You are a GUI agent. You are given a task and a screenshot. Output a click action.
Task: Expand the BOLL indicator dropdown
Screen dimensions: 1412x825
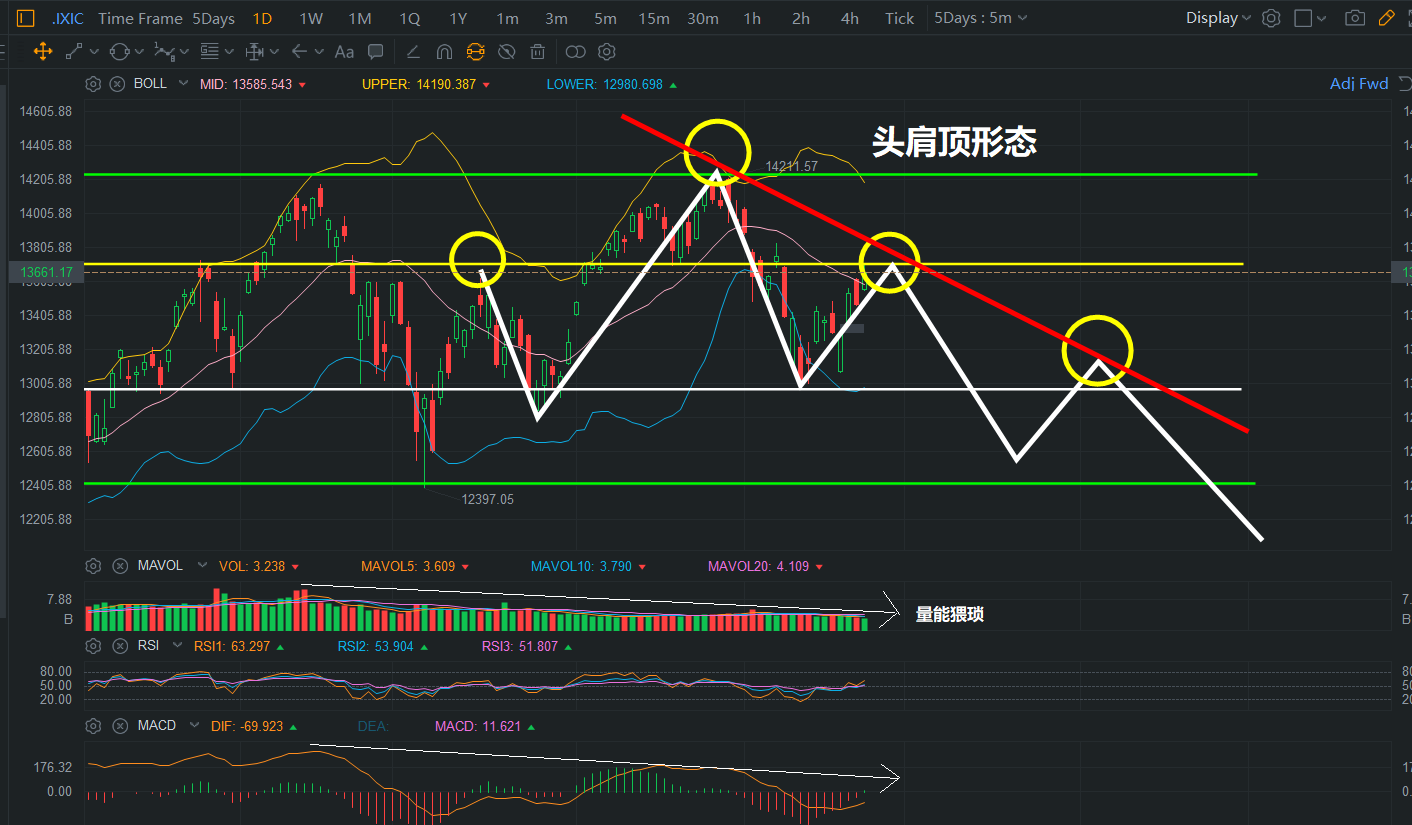tap(183, 84)
